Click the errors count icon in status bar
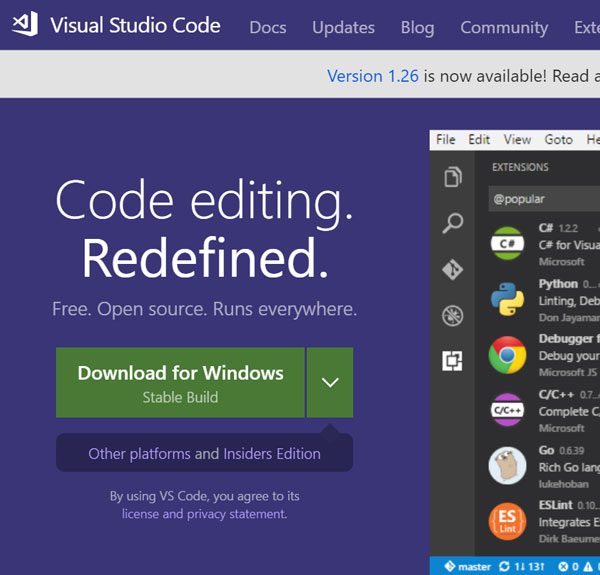Screen dimensions: 600x575 (563, 567)
